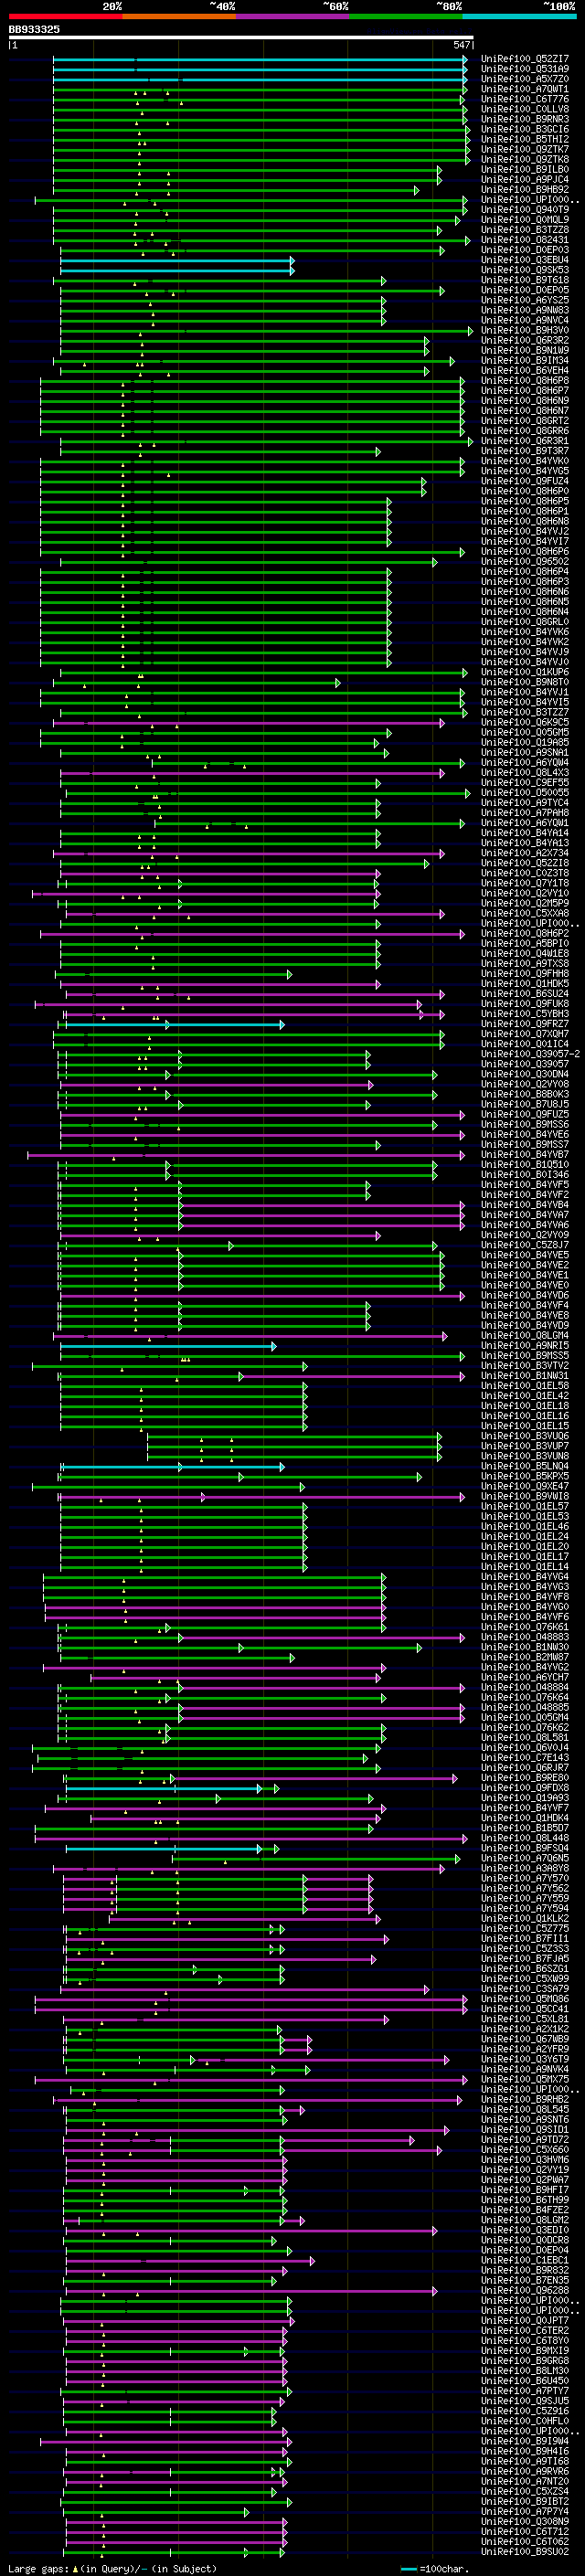Viewport: 585px width, 2576px height.
Task: Click the green bar of UniRef100_B3VUQ6
Action: tap(294, 1437)
